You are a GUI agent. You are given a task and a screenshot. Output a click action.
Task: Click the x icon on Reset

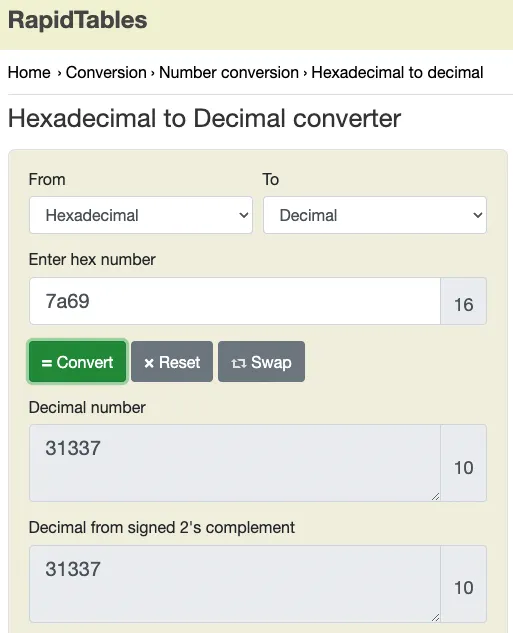(x=149, y=363)
